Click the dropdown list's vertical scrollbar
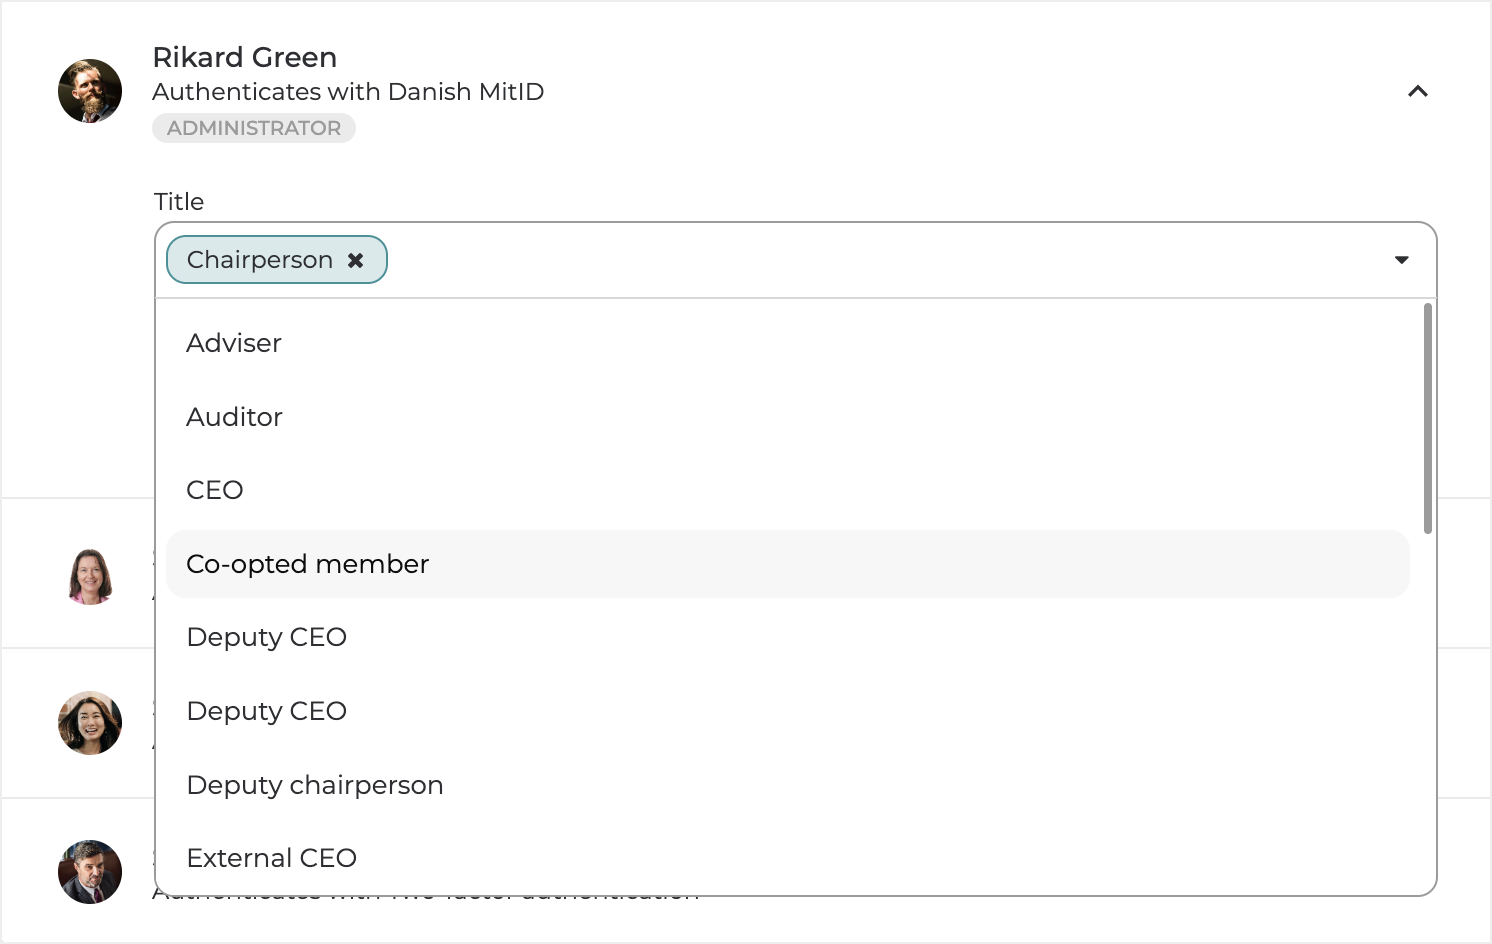The image size is (1492, 944). [1427, 418]
